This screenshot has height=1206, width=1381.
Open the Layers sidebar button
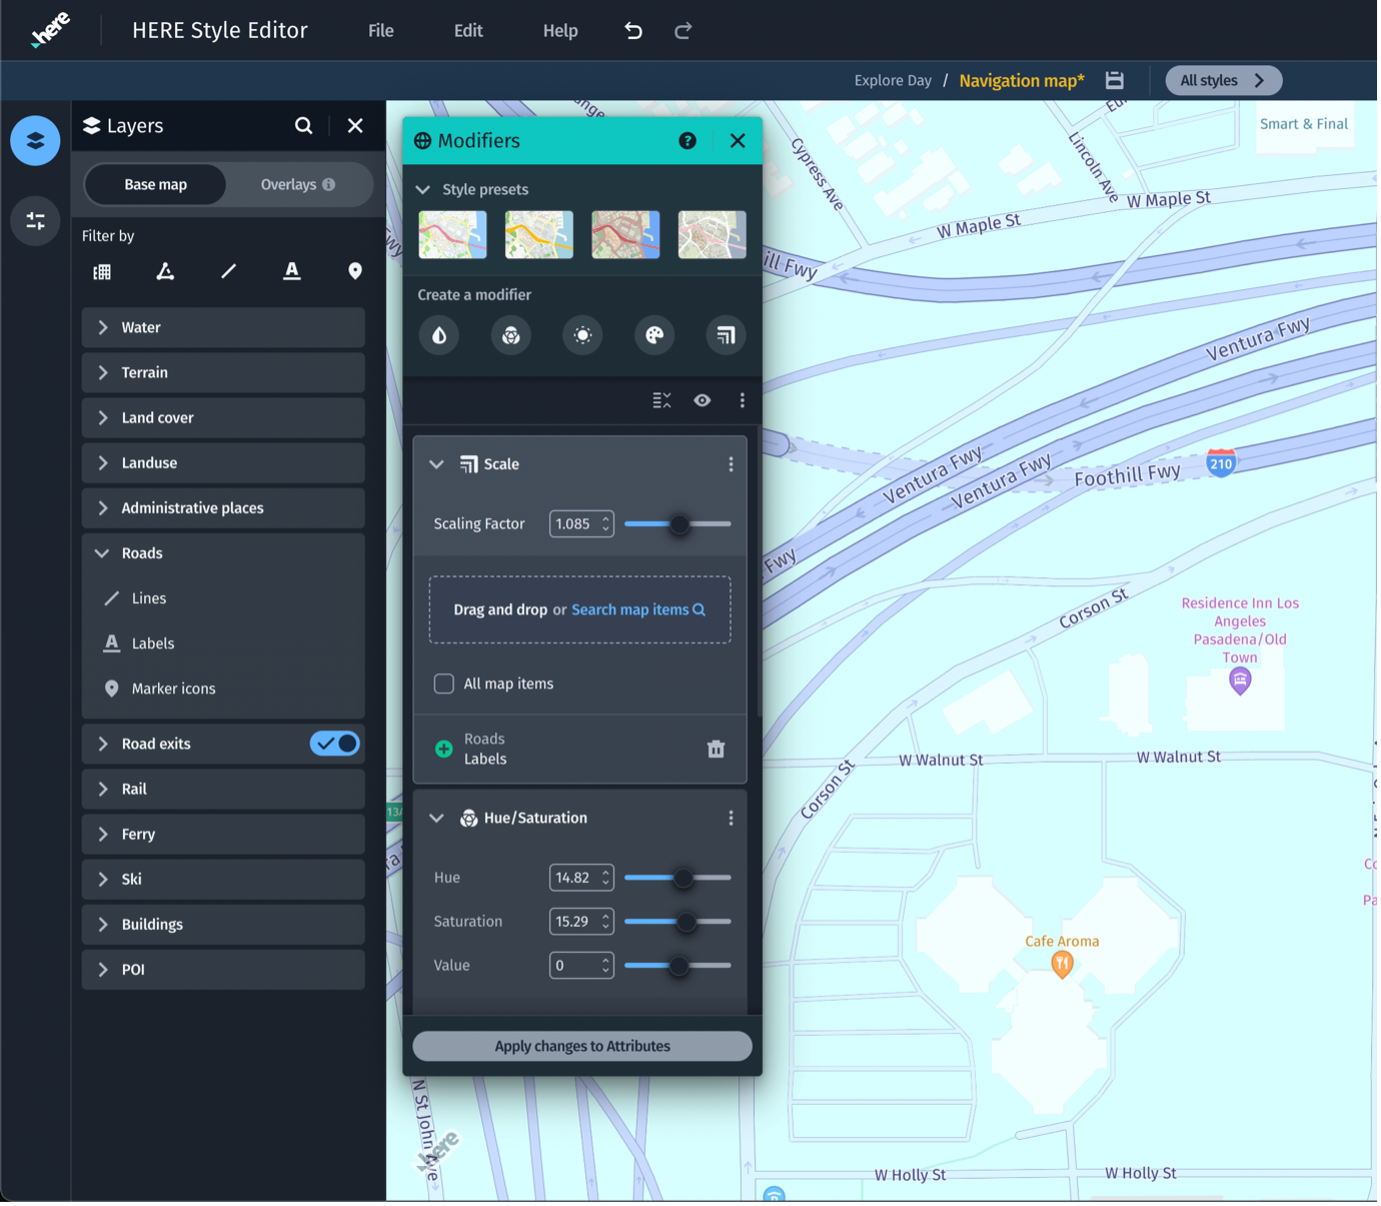35,141
